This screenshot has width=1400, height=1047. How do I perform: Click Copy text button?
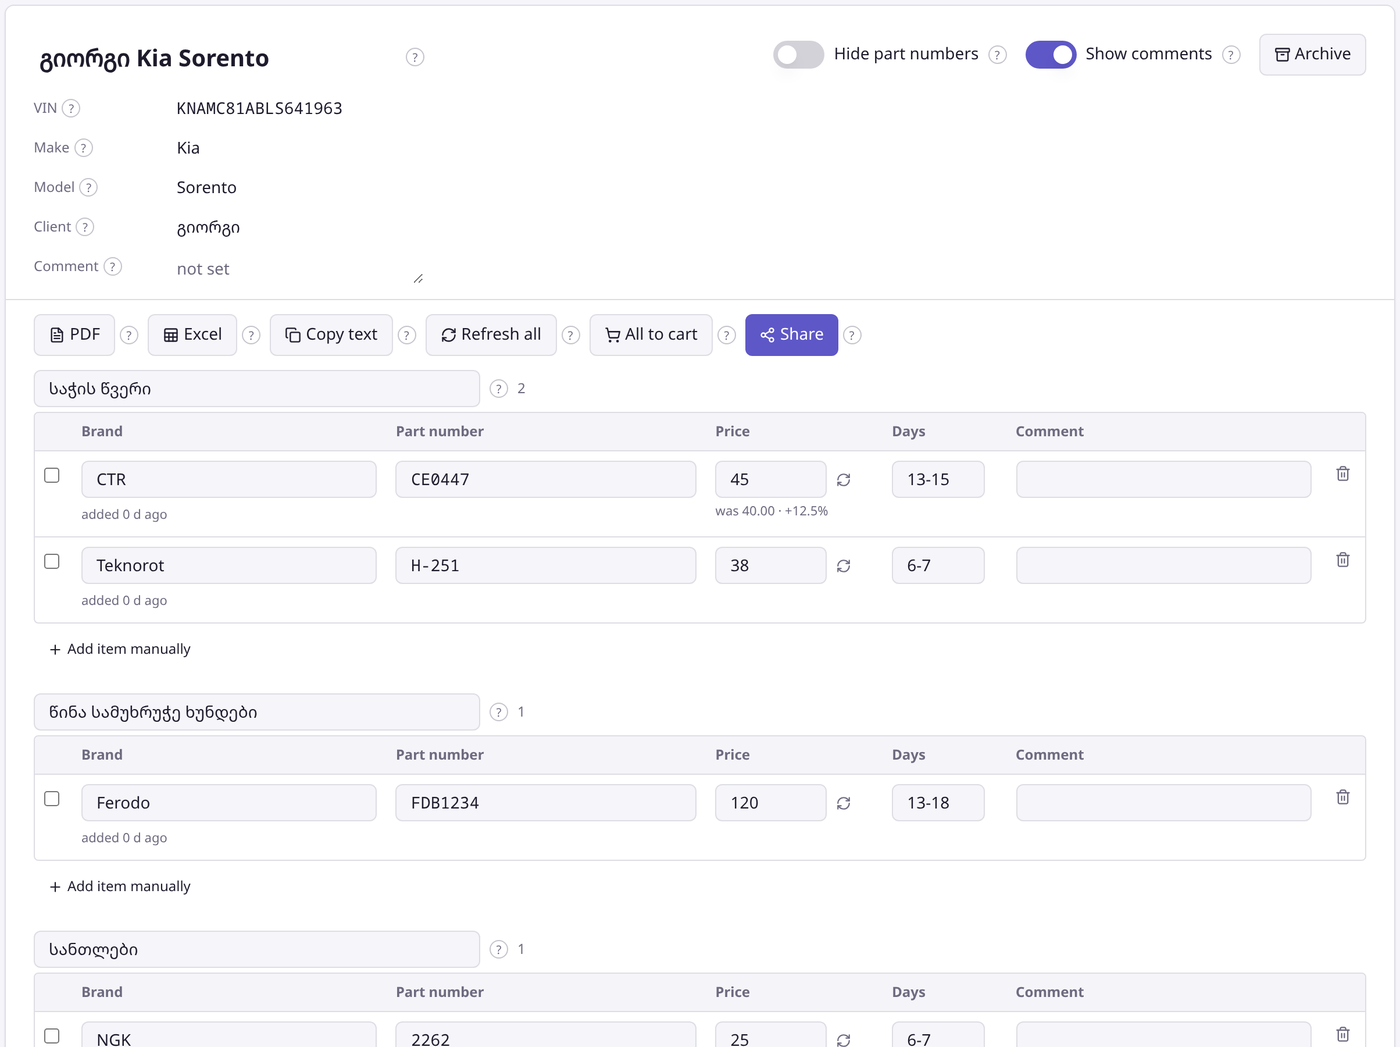tap(331, 335)
